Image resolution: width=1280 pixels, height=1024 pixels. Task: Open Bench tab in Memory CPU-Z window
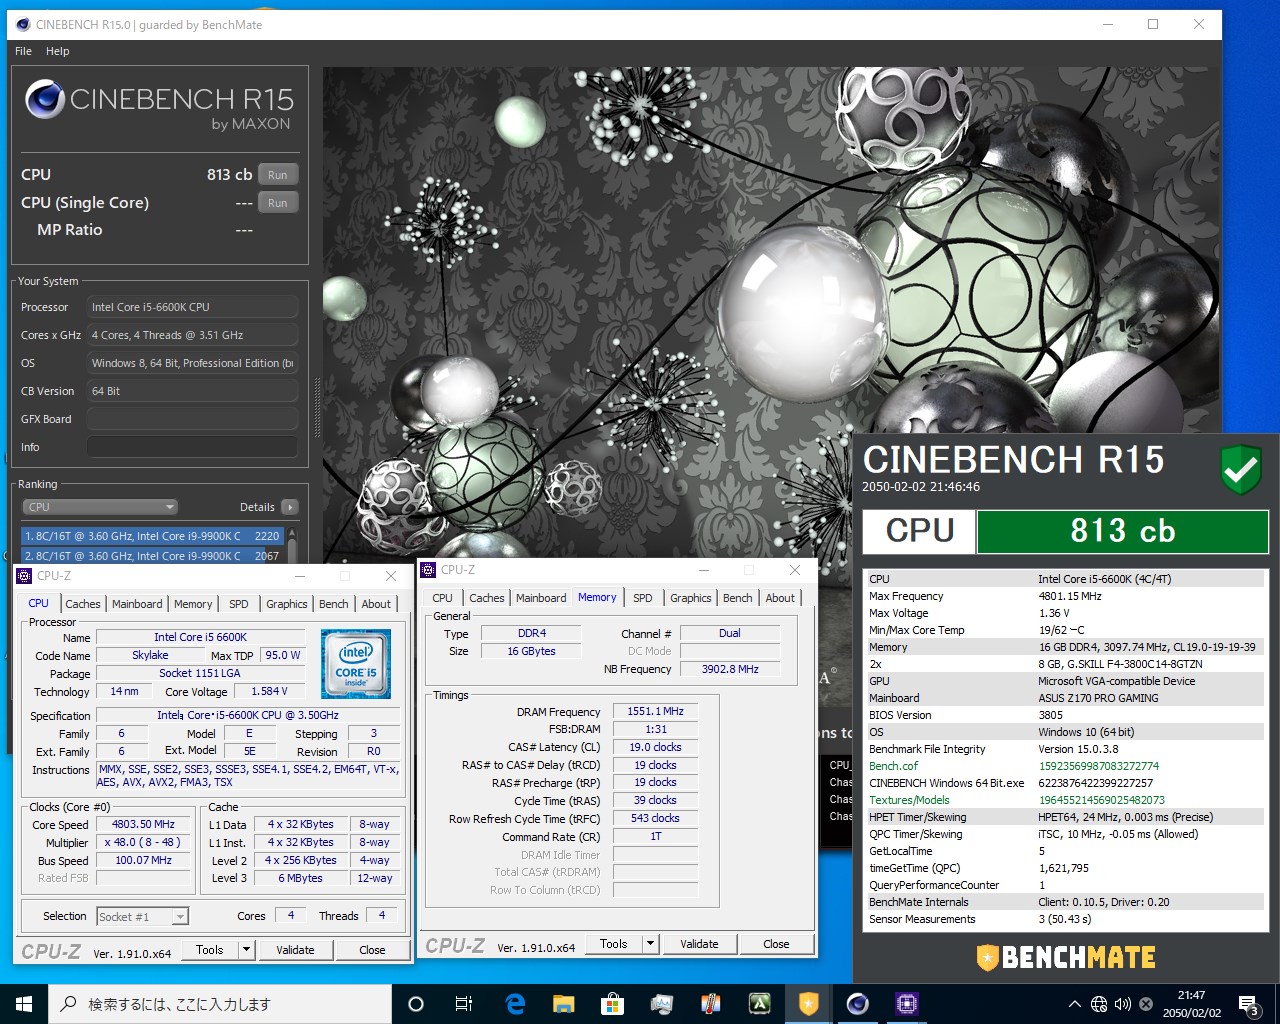point(738,598)
